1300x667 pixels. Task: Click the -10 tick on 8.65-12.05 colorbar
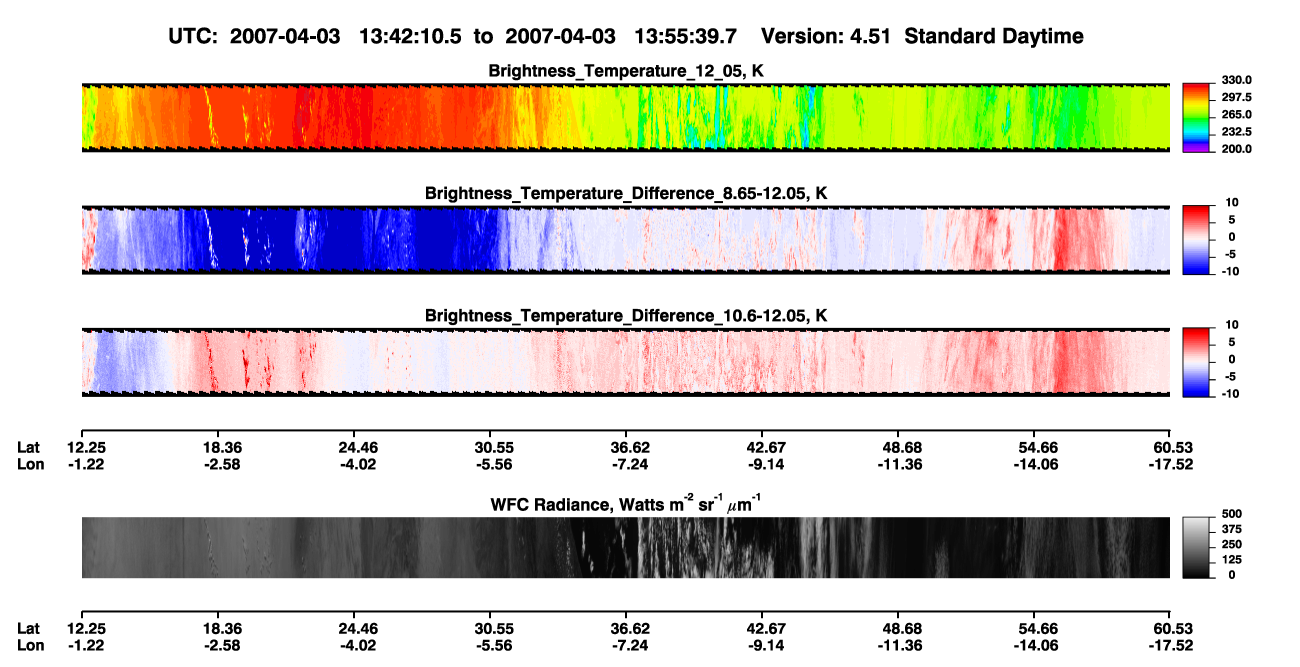click(1231, 271)
